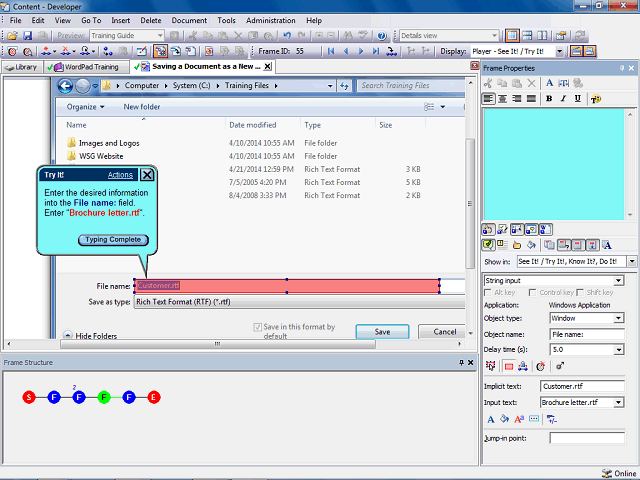This screenshot has width=640, height=480.
Task: Close the Saving a Document tab
Action: [267, 67]
